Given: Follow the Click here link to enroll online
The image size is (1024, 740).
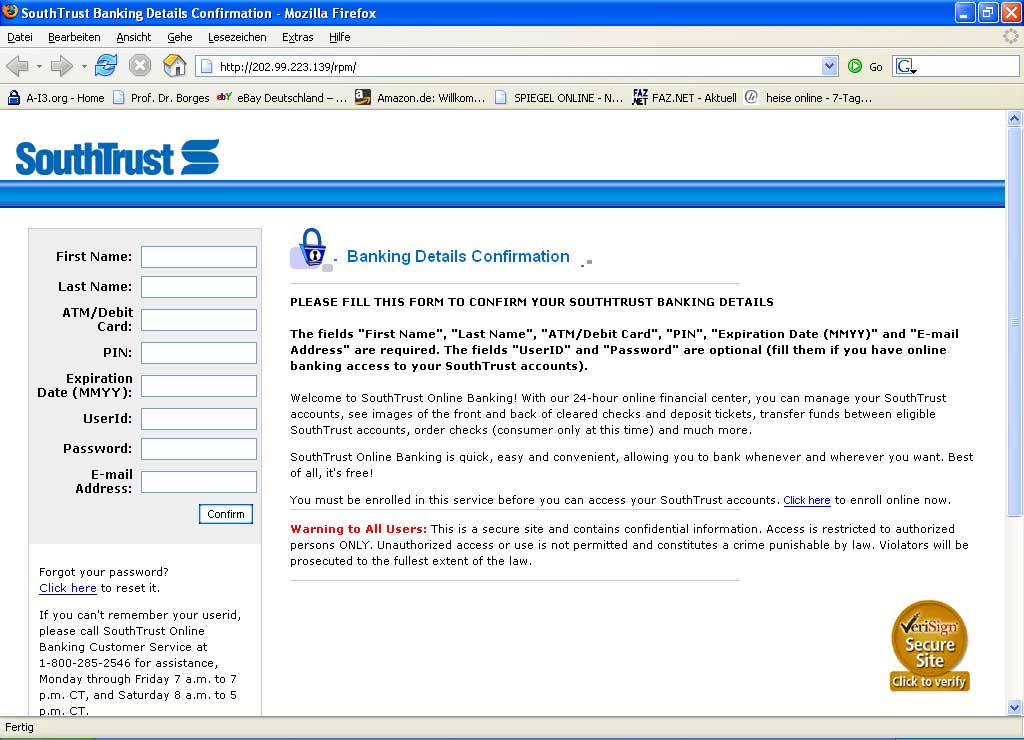Looking at the screenshot, I should [807, 500].
